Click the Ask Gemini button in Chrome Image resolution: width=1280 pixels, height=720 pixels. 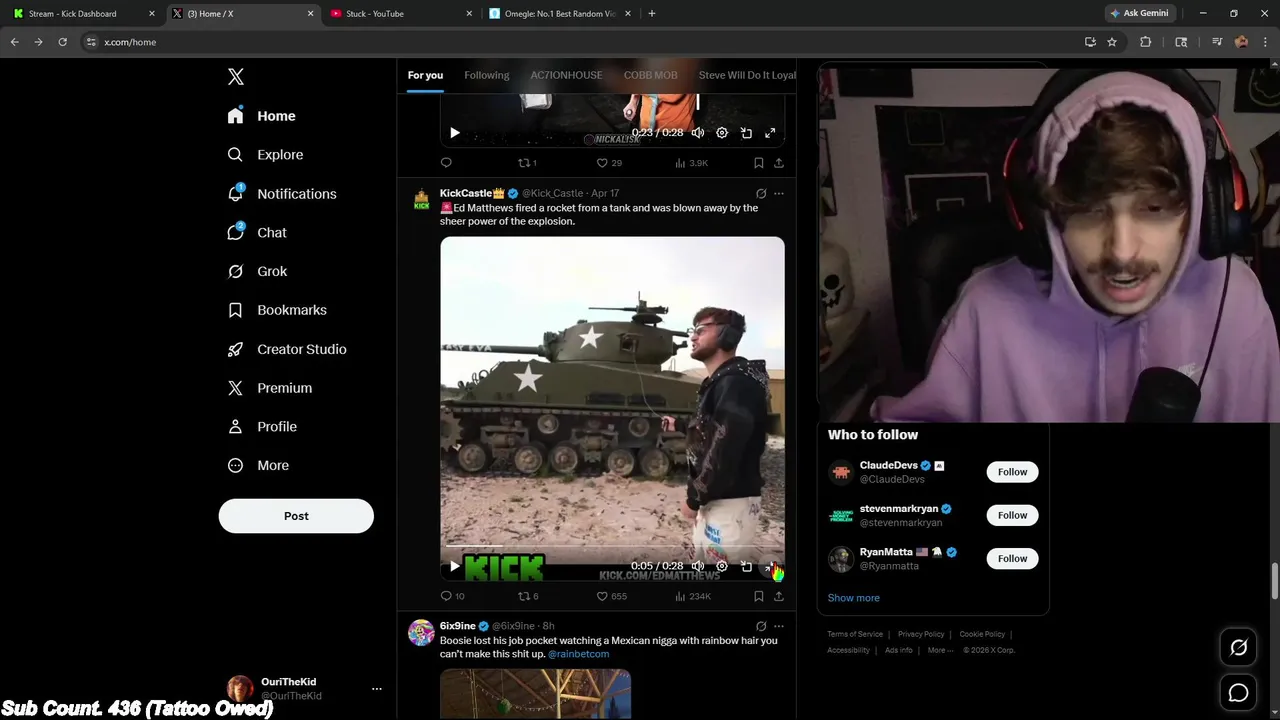(x=1139, y=13)
